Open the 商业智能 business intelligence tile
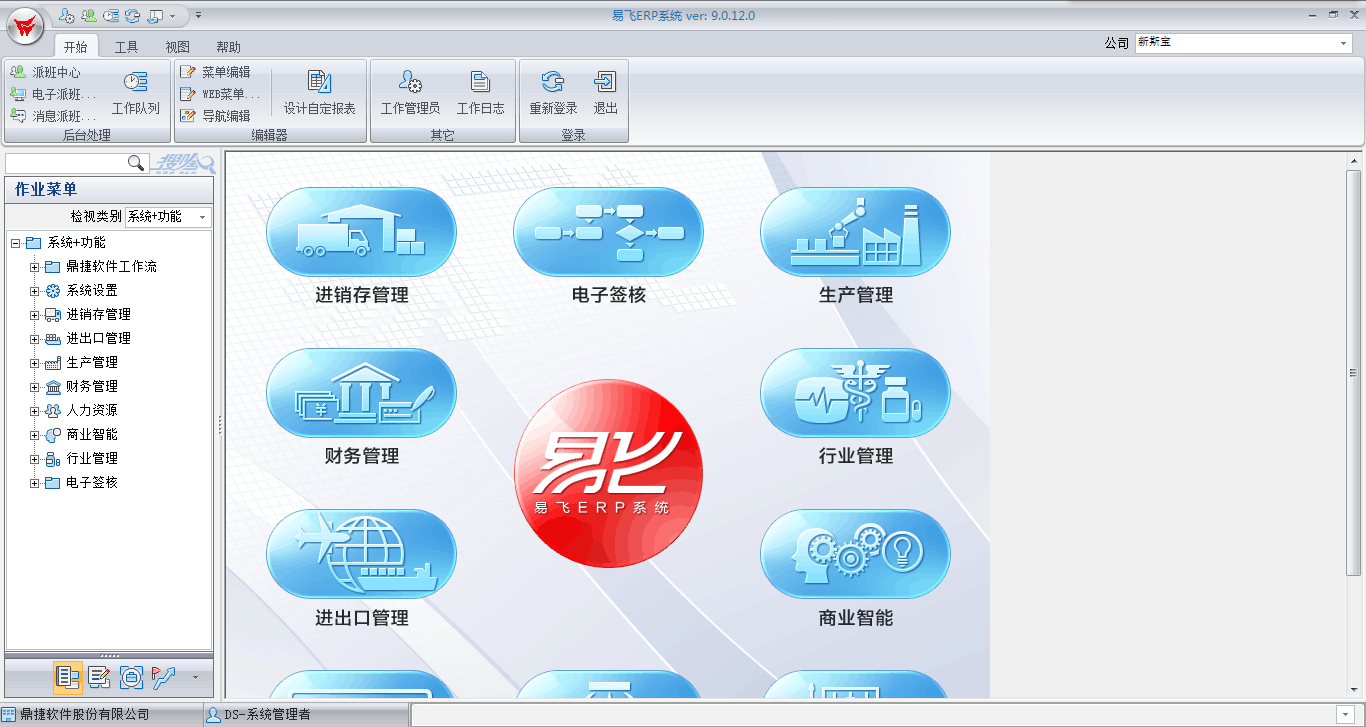This screenshot has height=727, width=1366. coord(855,555)
